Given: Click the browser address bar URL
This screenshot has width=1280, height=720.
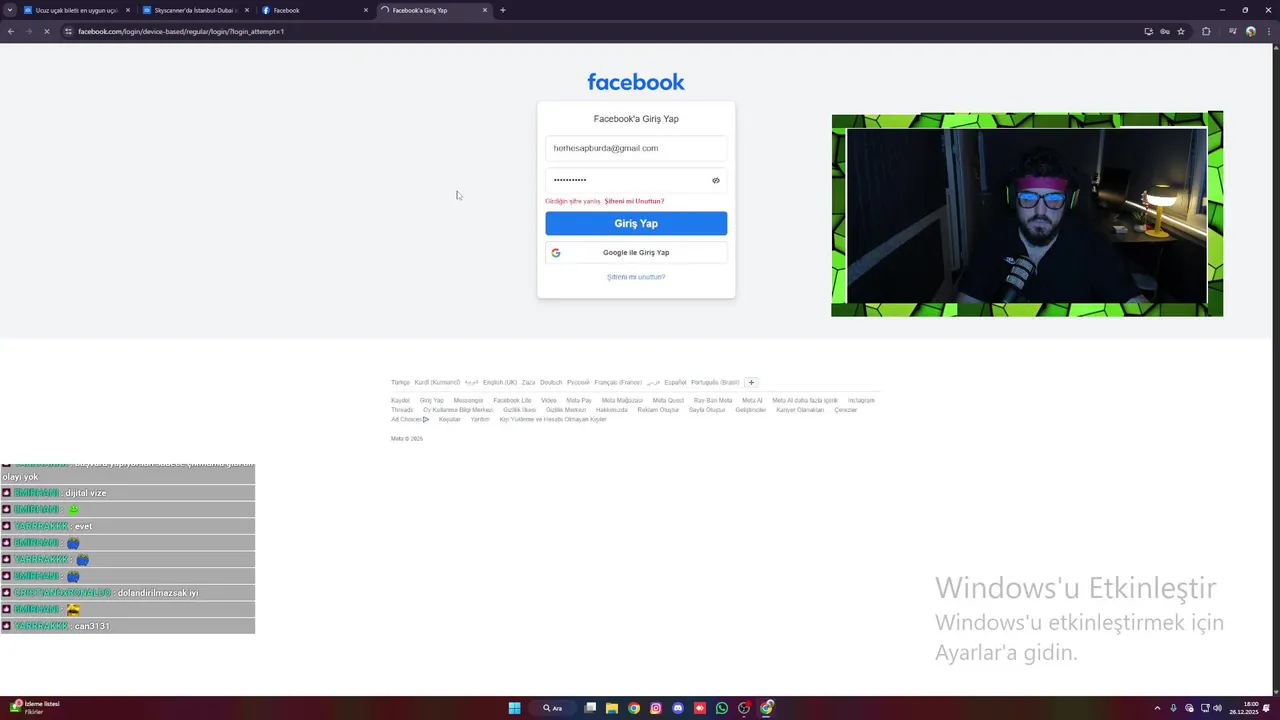Looking at the screenshot, I should (x=181, y=31).
